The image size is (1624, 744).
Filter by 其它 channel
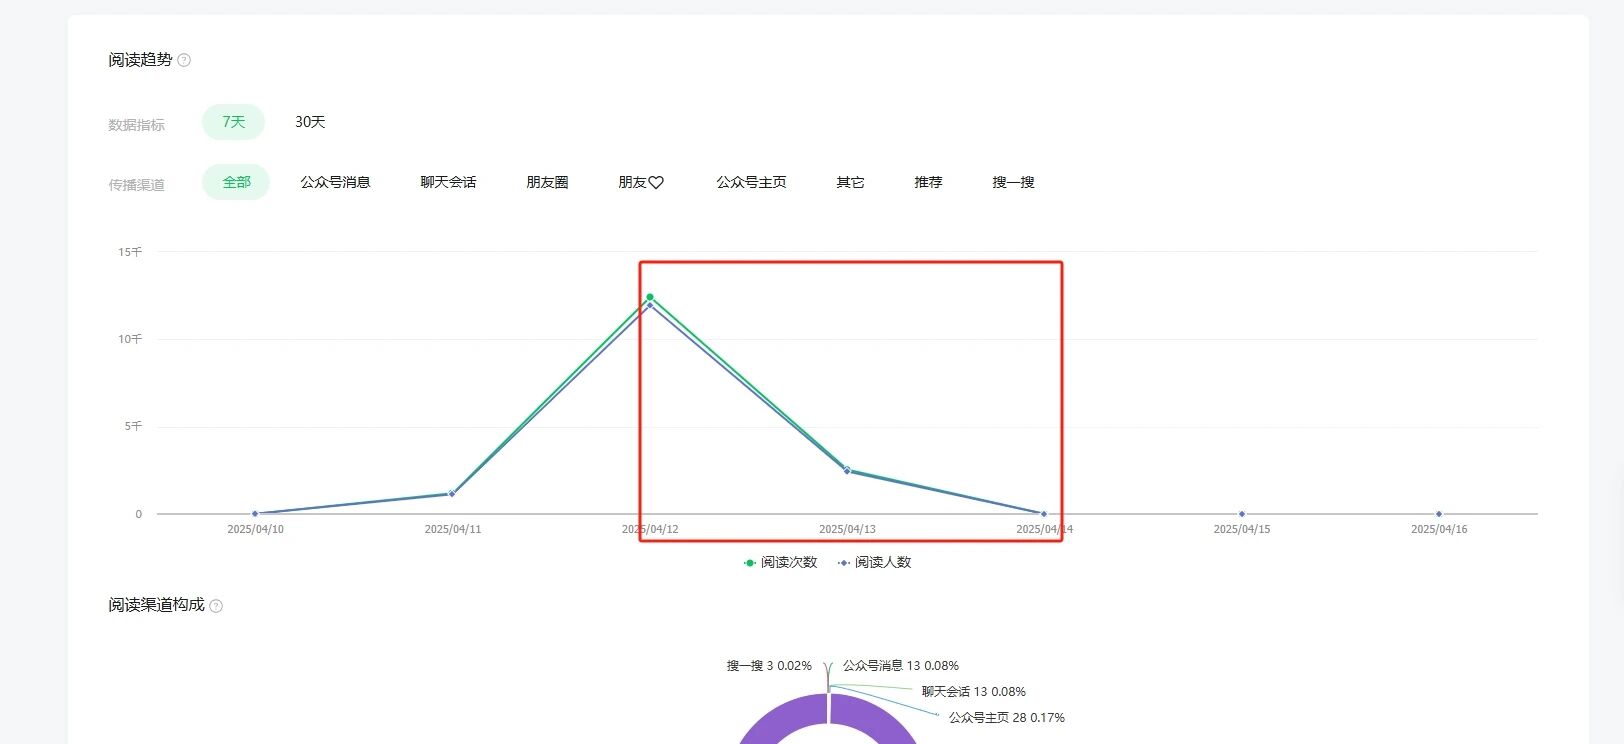pyautogui.click(x=850, y=182)
